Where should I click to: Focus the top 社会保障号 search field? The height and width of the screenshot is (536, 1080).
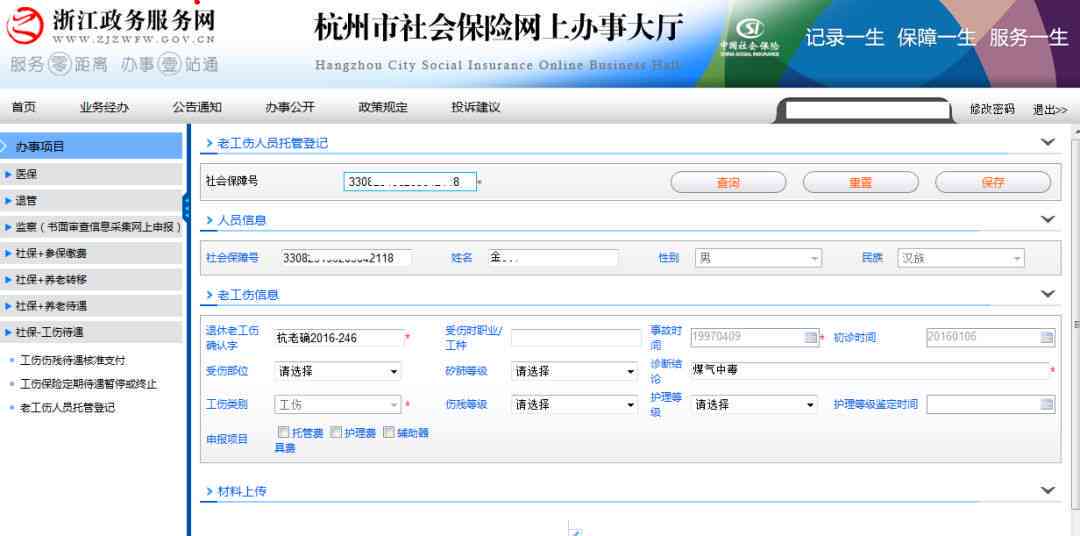coord(410,182)
